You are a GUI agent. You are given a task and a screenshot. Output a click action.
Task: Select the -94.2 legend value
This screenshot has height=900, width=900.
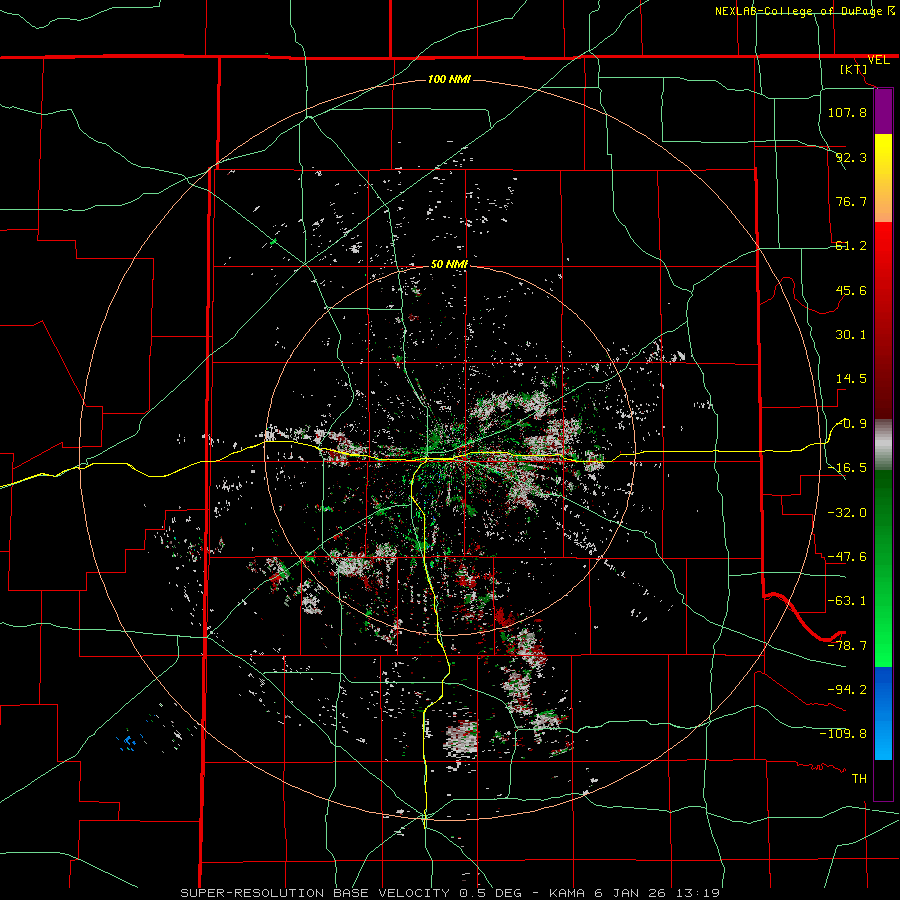(x=847, y=689)
